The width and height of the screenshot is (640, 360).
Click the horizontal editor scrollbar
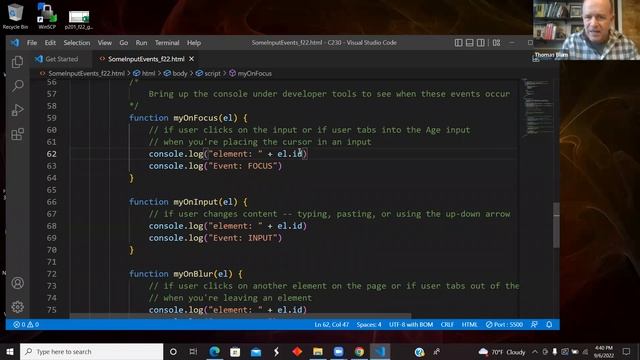pos(241,316)
